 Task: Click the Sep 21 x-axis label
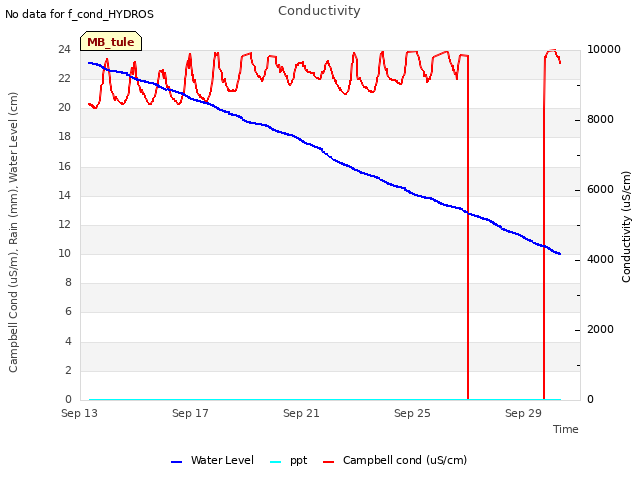[301, 413]
